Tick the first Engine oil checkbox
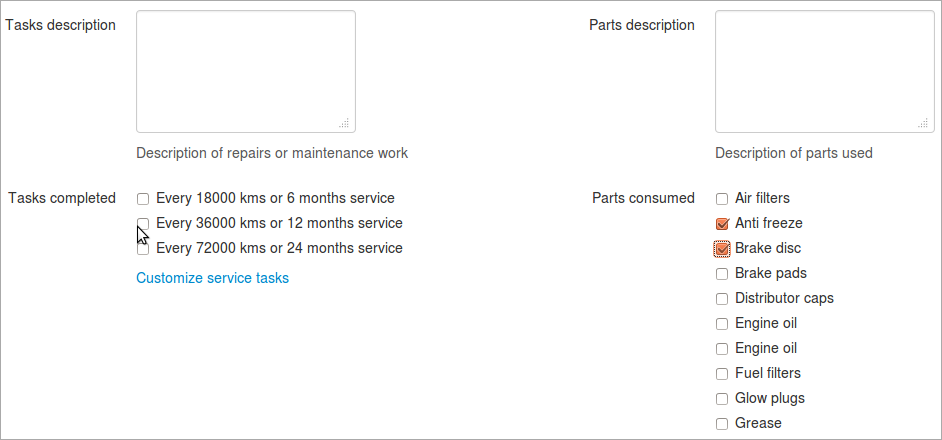Image resolution: width=942 pixels, height=440 pixels. pos(722,323)
